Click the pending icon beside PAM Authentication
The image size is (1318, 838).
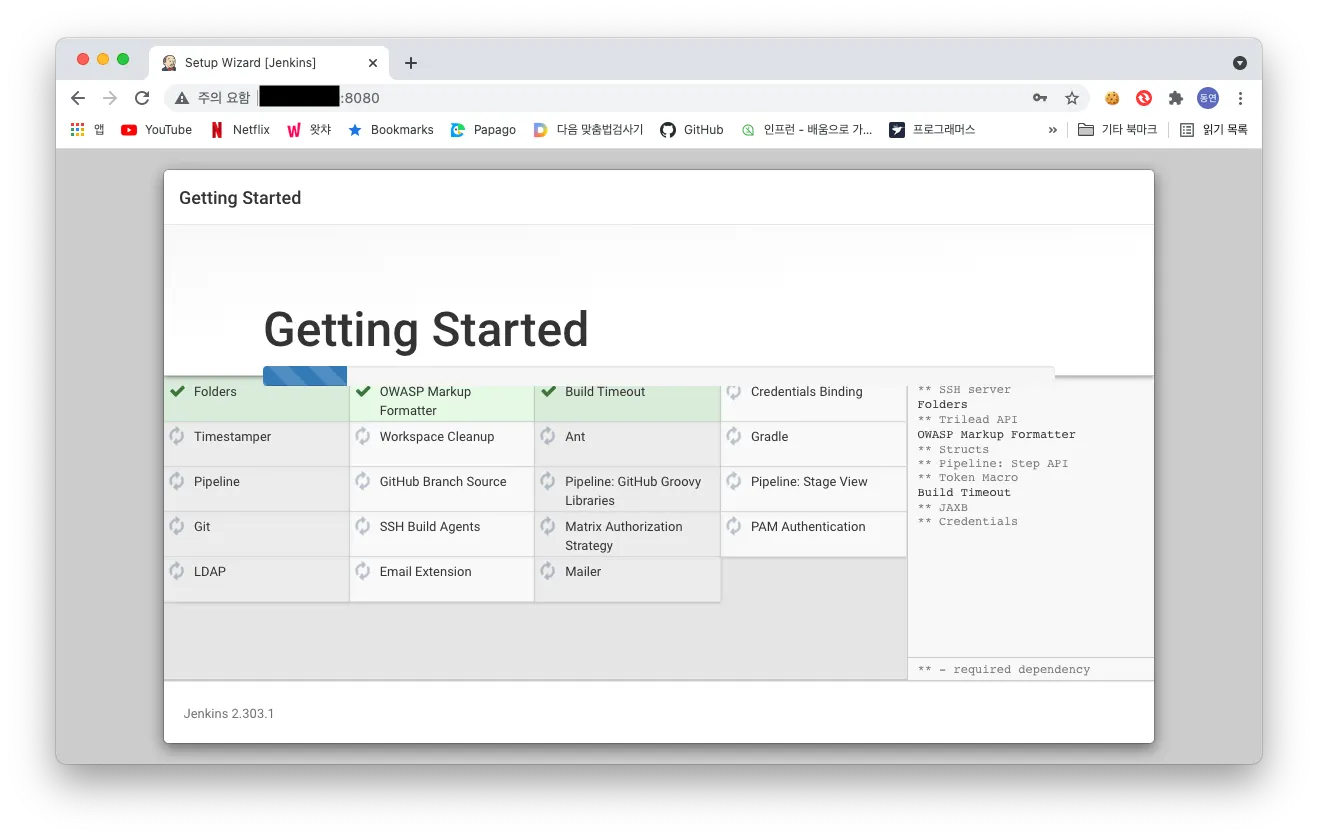pos(734,526)
